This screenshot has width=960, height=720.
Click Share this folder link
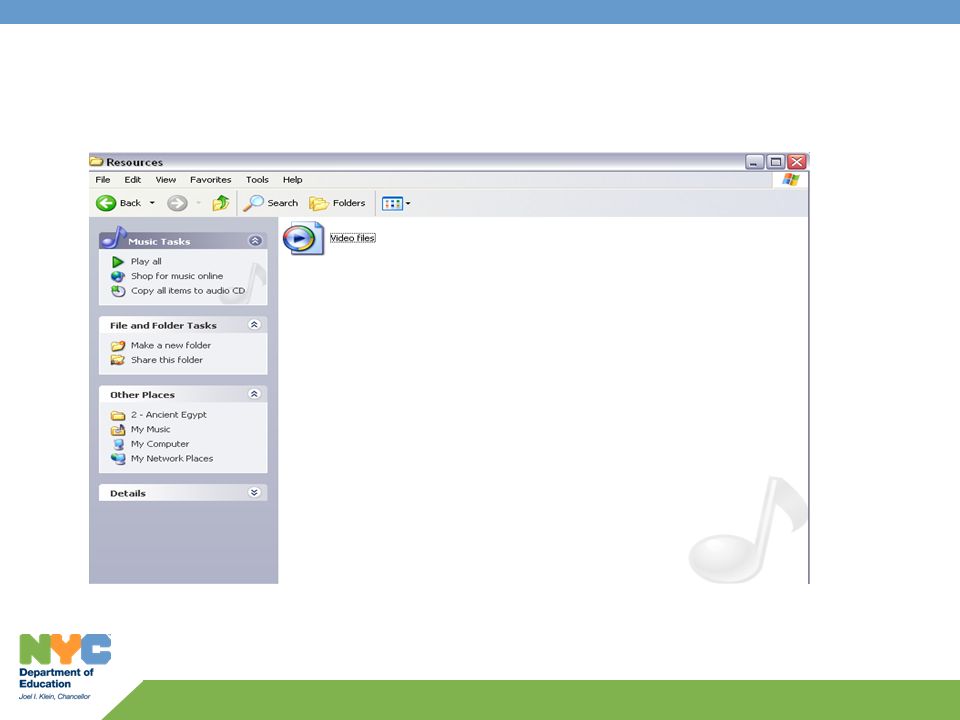[x=167, y=360]
